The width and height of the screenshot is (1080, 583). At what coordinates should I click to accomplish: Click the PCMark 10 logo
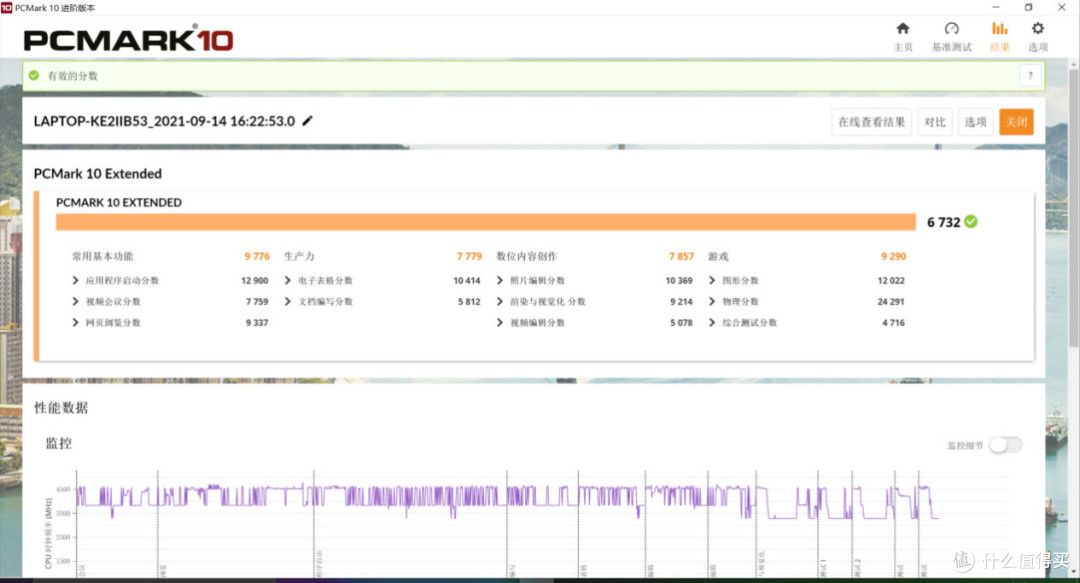[x=128, y=39]
